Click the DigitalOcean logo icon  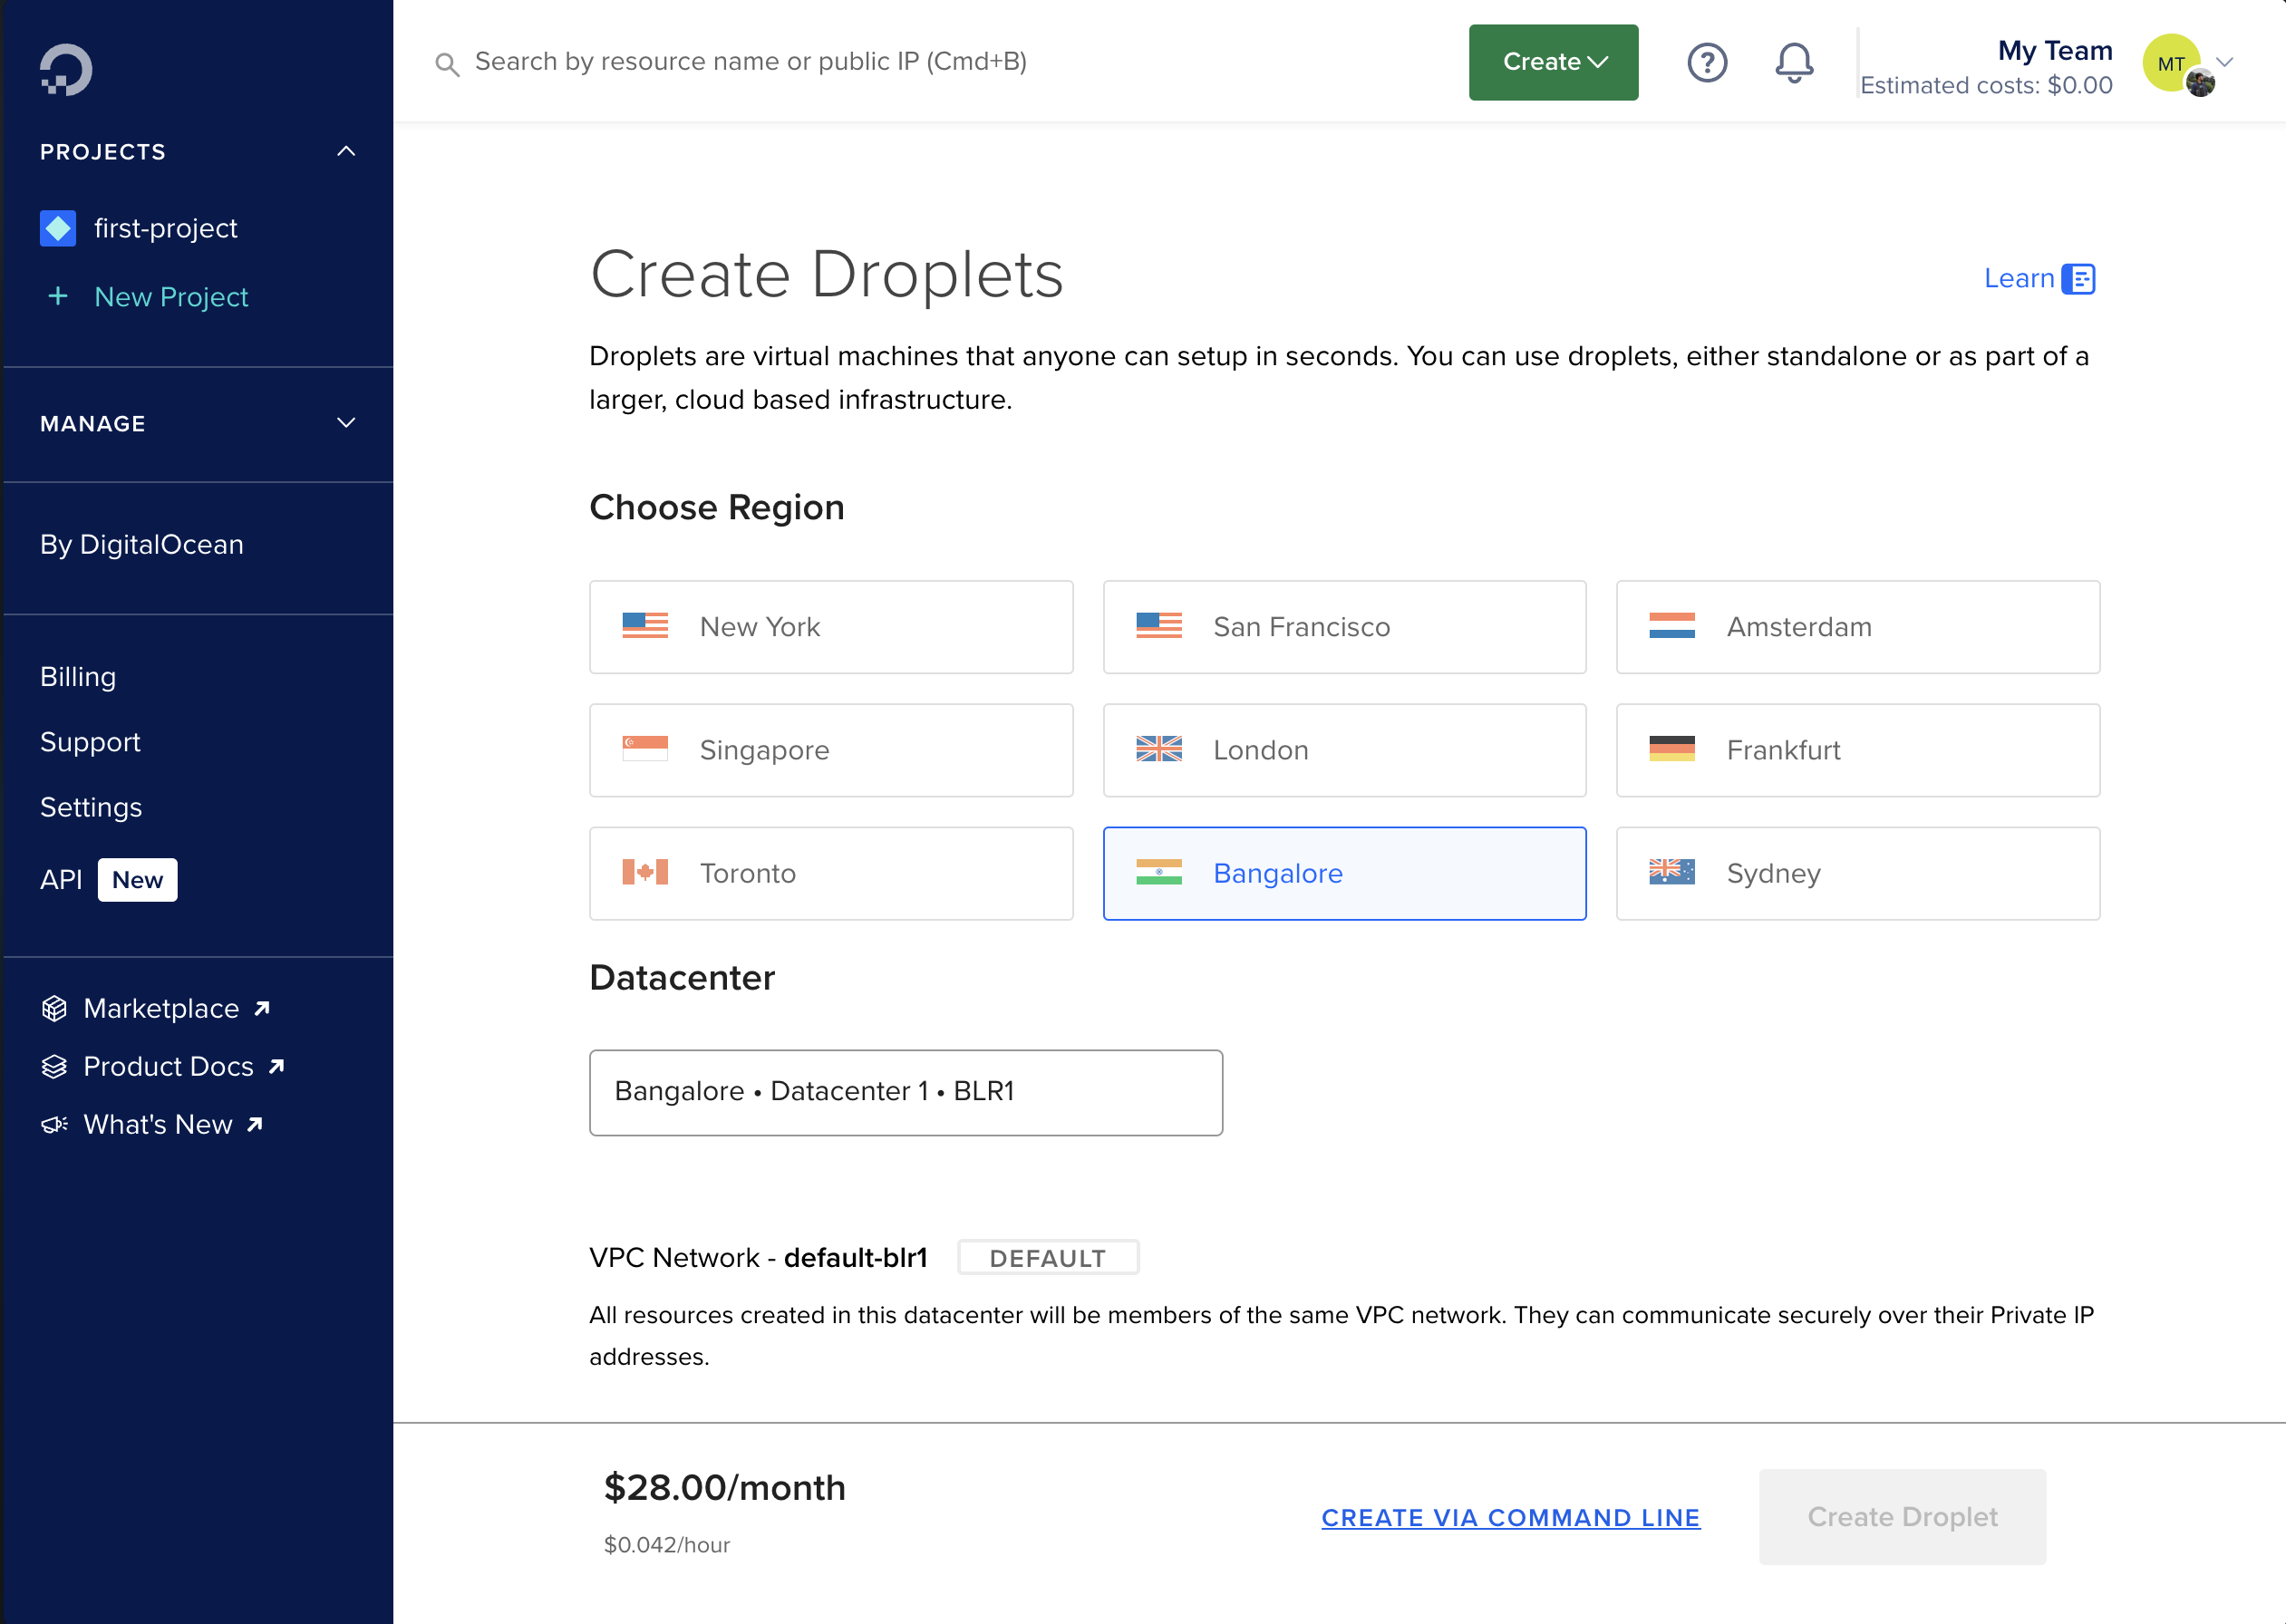(x=66, y=69)
